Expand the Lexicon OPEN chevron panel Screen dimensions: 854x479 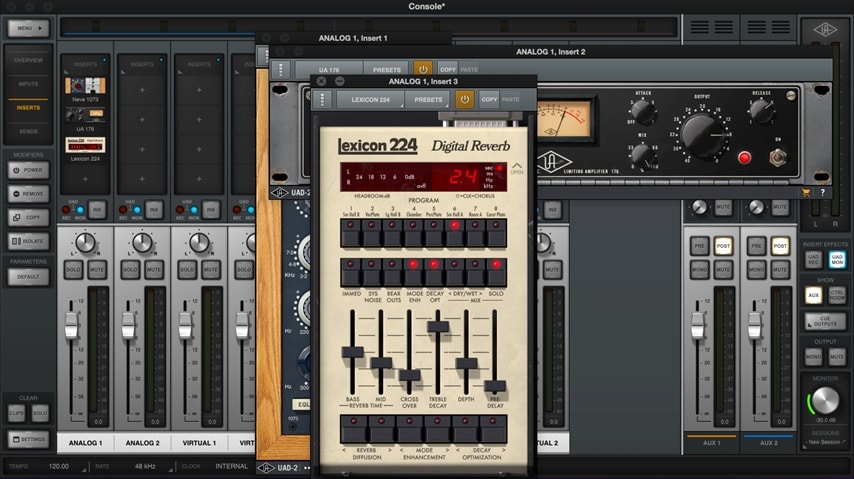click(517, 167)
